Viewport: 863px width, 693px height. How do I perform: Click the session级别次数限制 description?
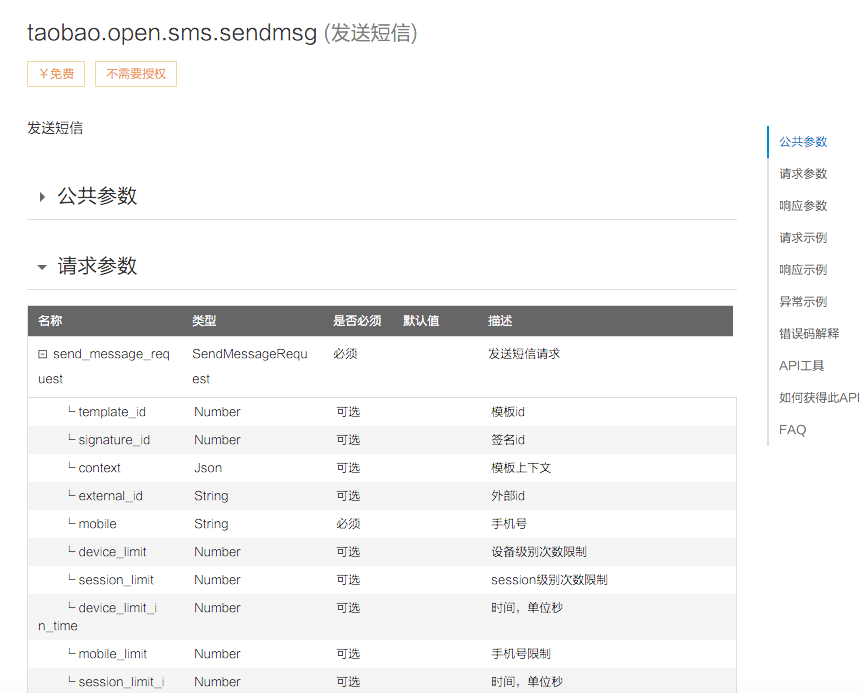pyautogui.click(x=549, y=580)
